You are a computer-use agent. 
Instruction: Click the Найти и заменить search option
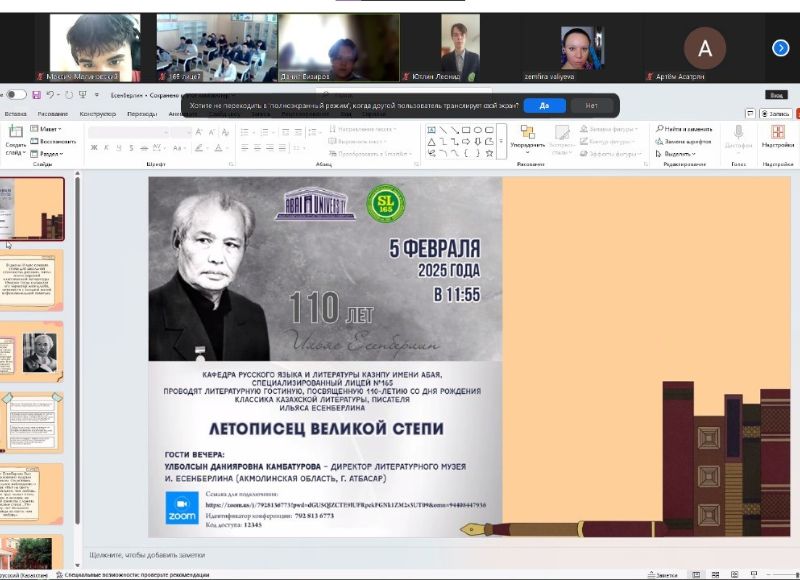(685, 129)
